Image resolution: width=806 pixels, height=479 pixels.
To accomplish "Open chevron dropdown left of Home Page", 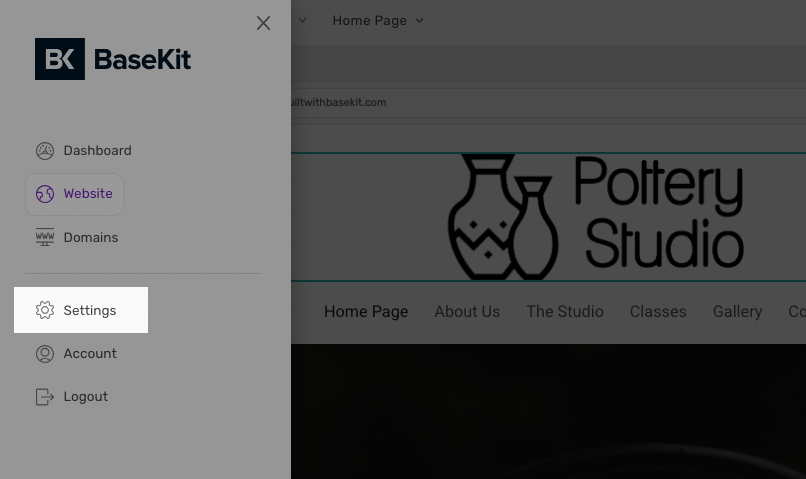I will point(302,21).
